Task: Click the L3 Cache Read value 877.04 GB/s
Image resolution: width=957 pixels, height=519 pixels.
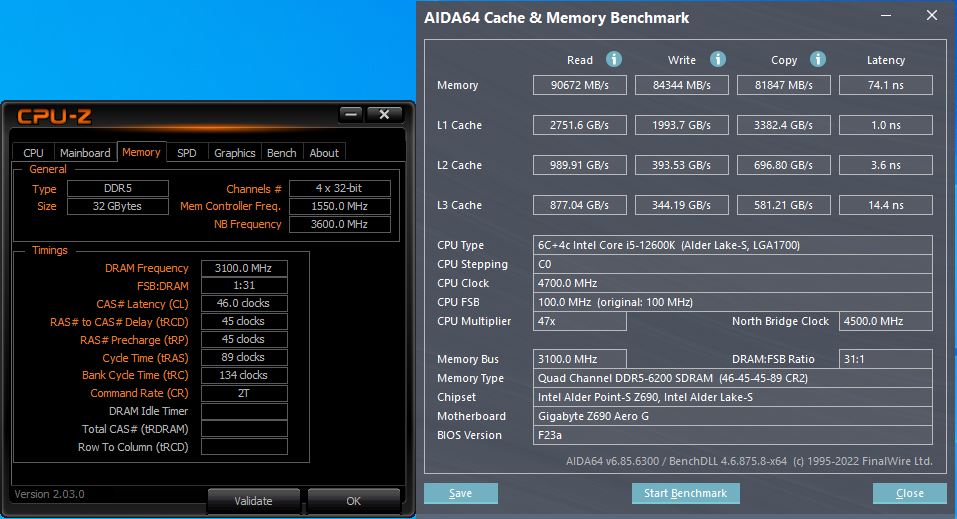Action: [x=580, y=205]
